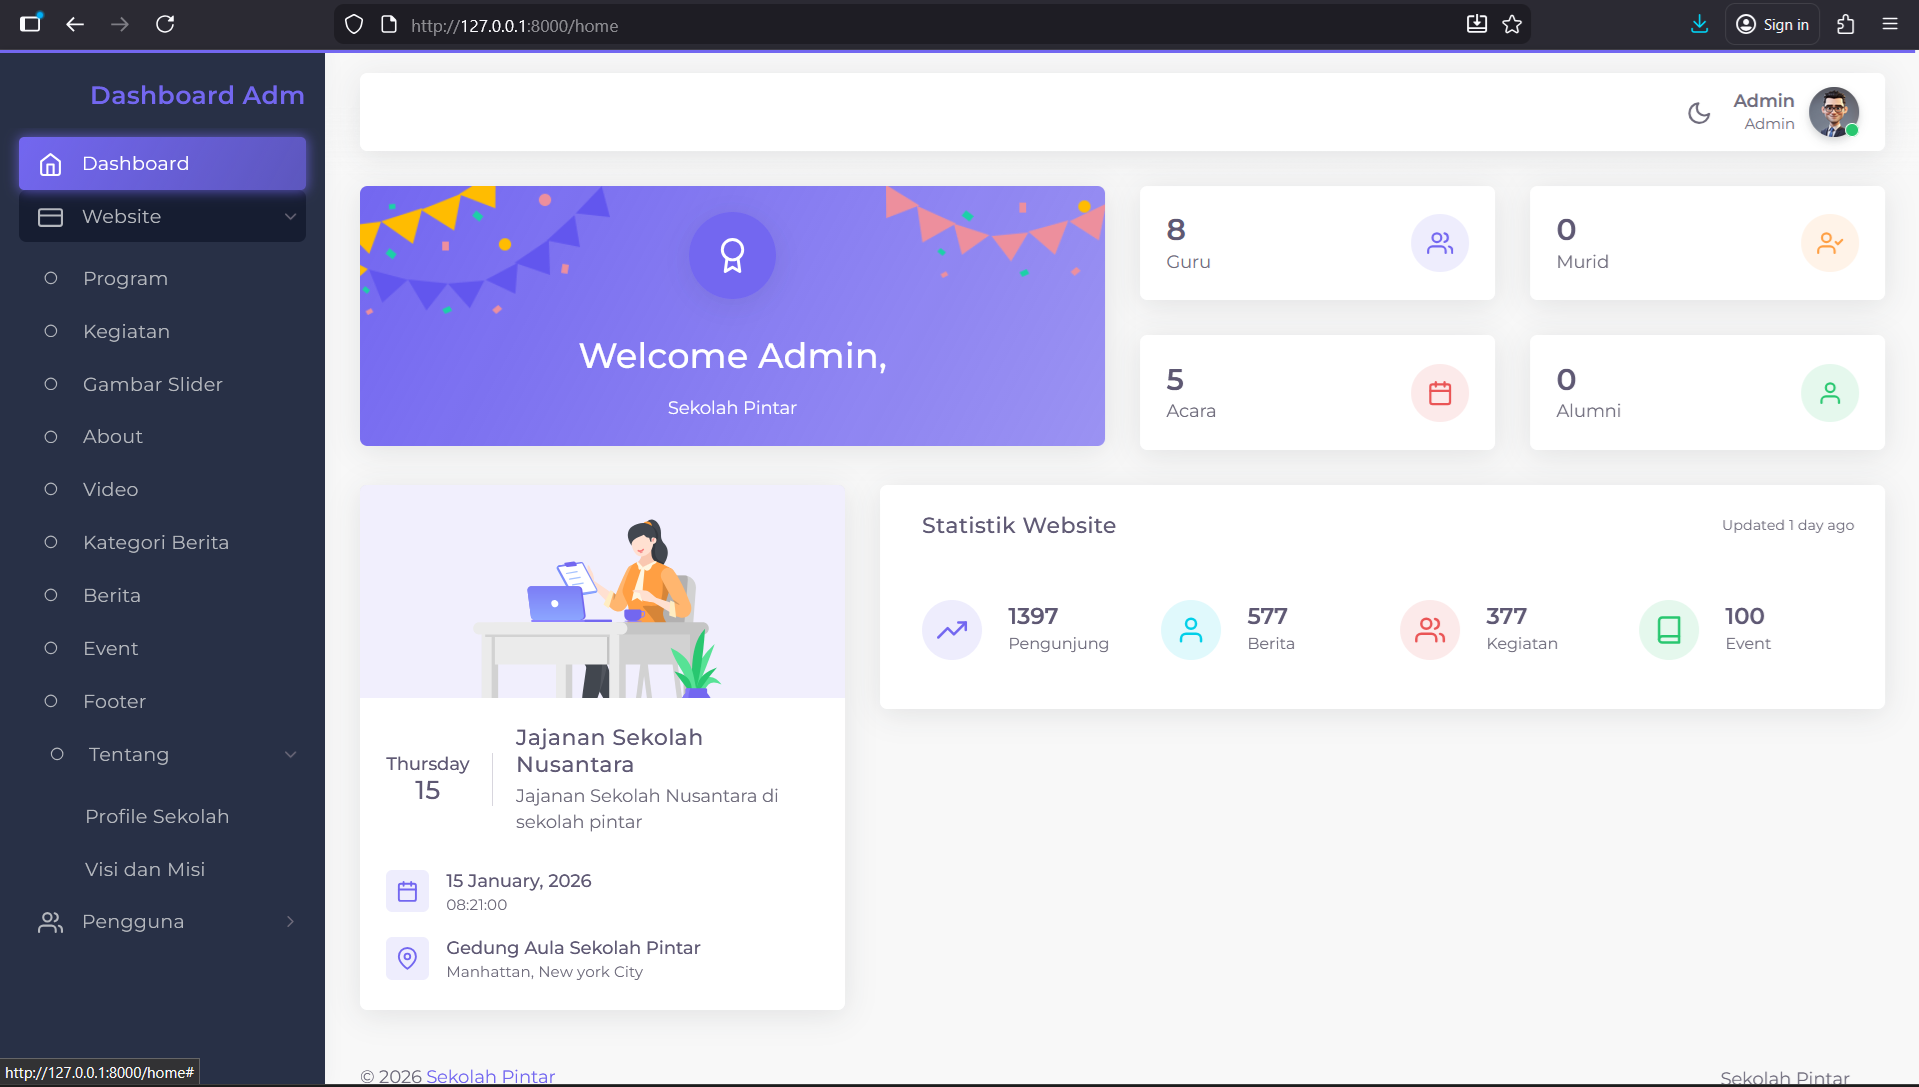Click the address bar URL field
The image size is (1919, 1087).
coord(930,25)
